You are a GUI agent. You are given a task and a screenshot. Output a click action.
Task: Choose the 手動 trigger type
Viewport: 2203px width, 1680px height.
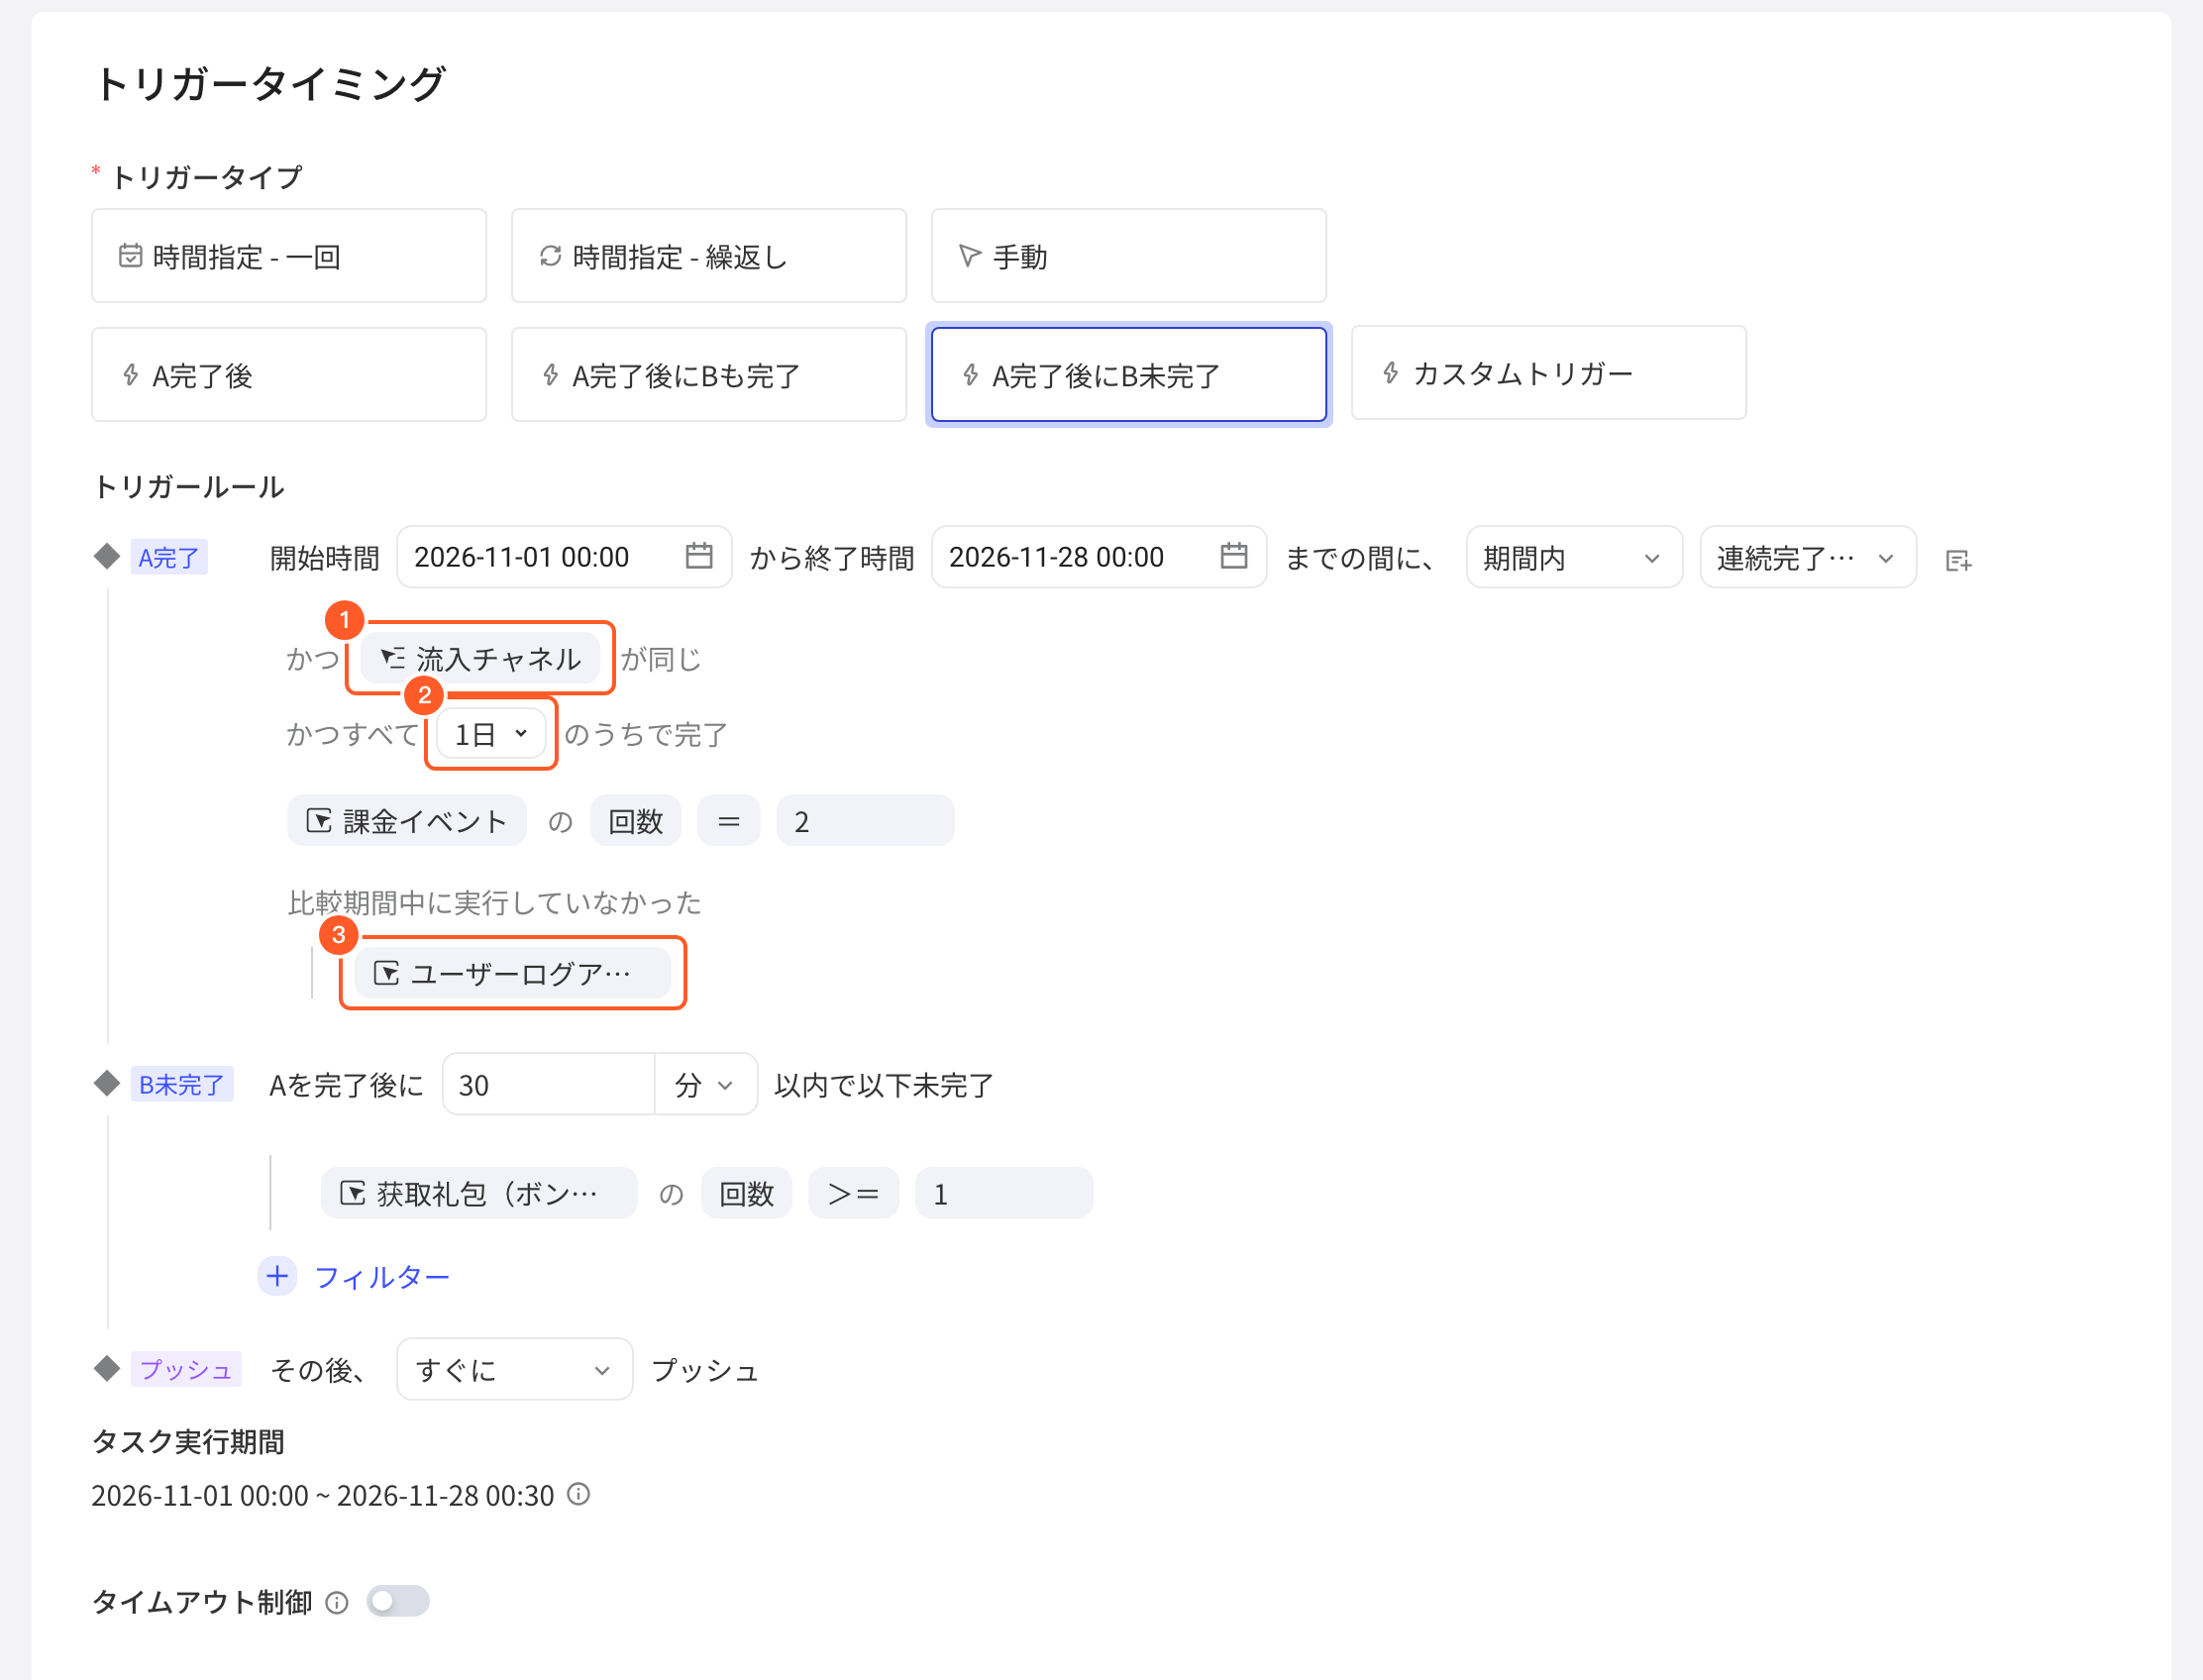click(1128, 256)
